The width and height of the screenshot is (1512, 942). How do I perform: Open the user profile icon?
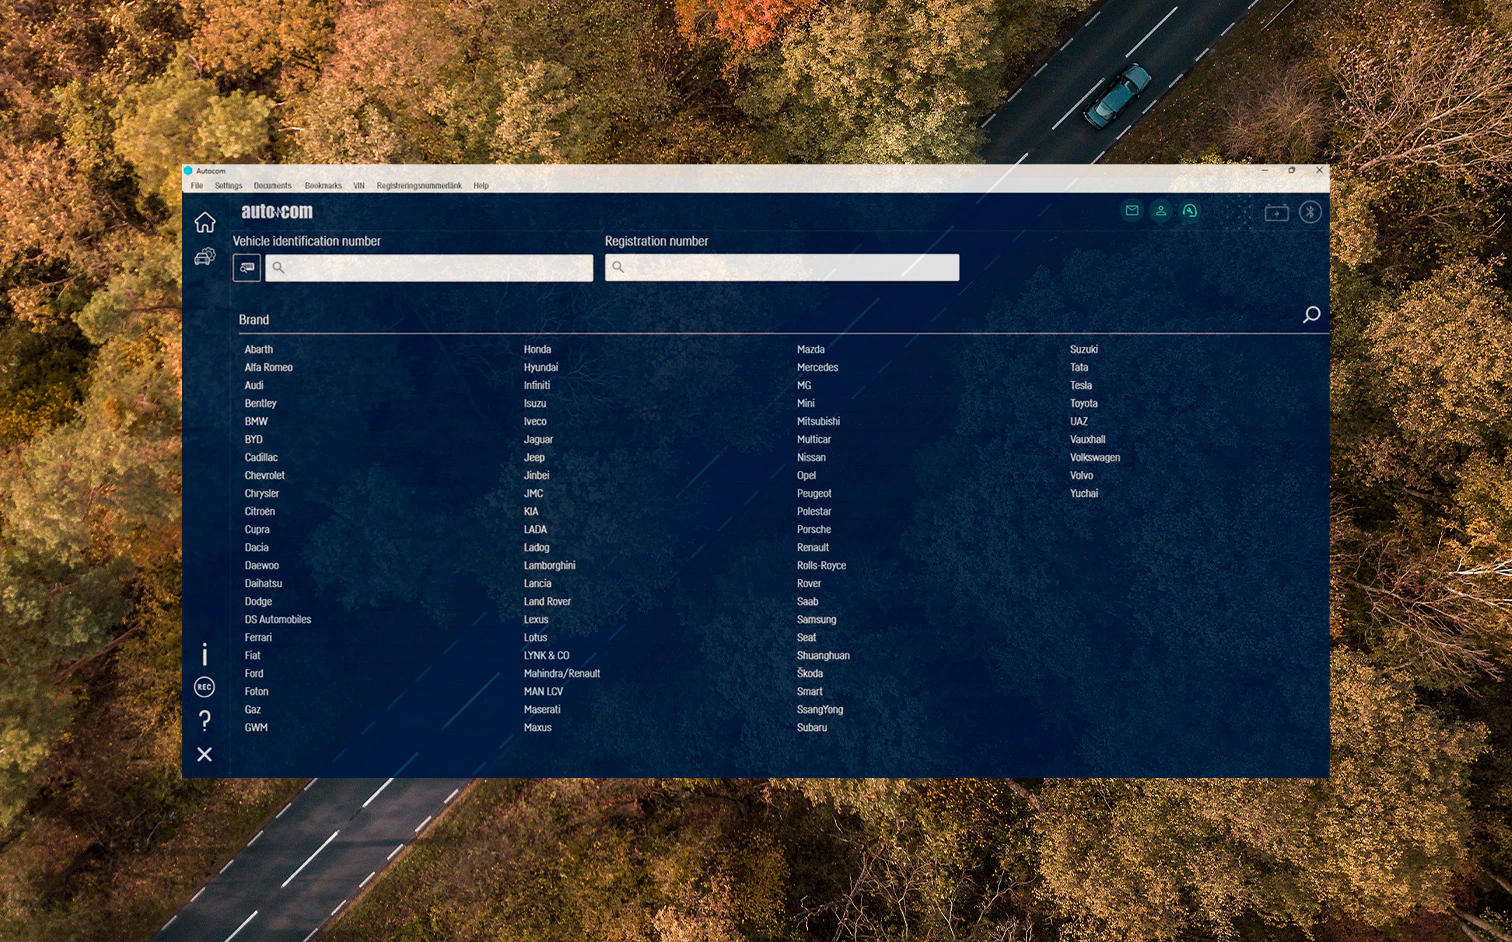pos(1161,211)
